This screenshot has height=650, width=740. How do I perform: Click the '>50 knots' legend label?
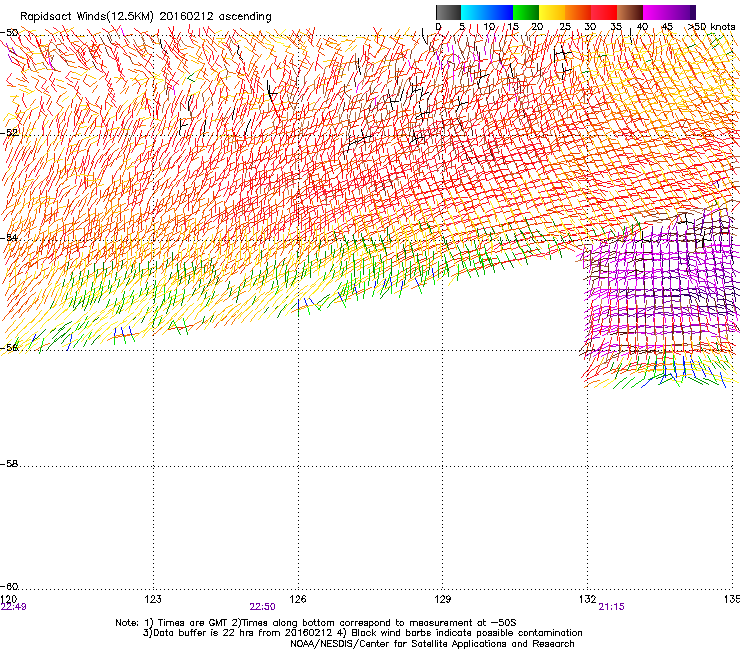pyautogui.click(x=712, y=27)
